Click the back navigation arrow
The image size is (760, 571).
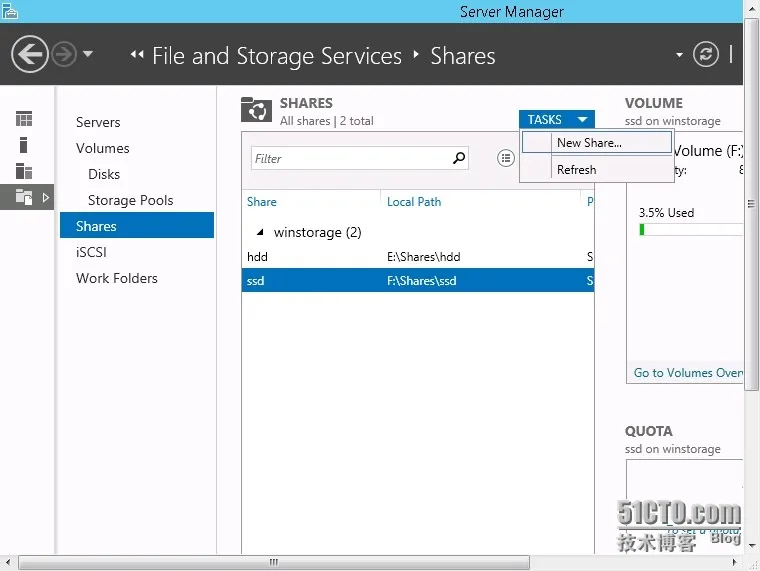click(30, 54)
